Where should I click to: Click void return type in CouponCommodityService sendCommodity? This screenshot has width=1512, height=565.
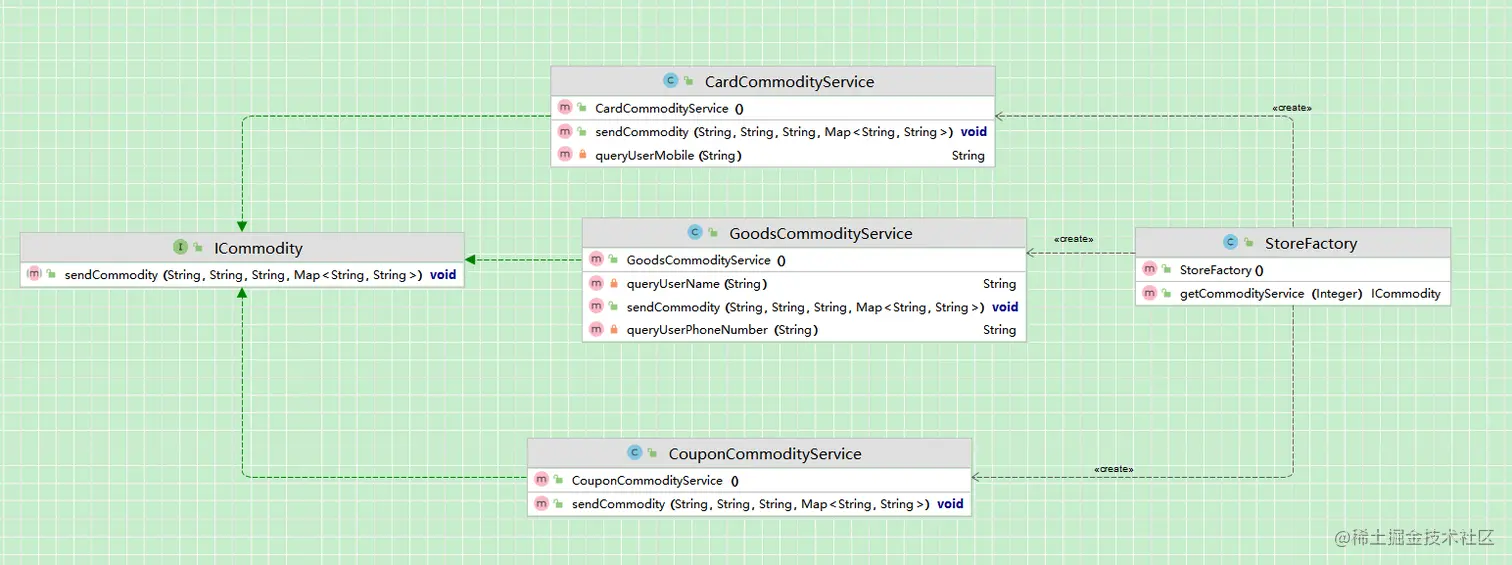coord(950,504)
